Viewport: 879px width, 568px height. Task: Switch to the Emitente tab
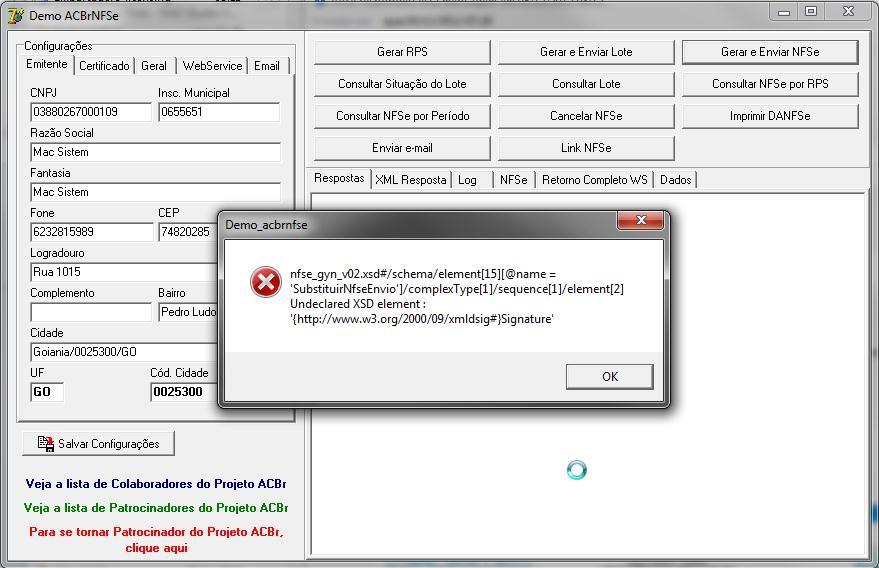pos(47,64)
